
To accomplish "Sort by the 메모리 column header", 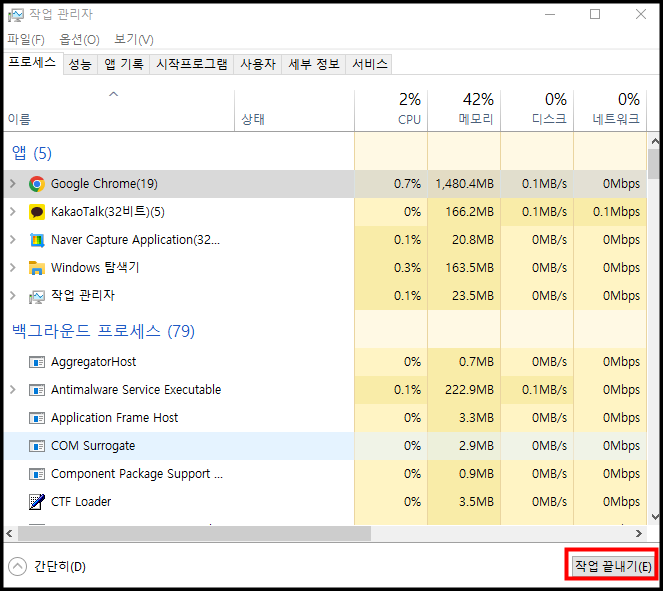I will [x=464, y=110].
